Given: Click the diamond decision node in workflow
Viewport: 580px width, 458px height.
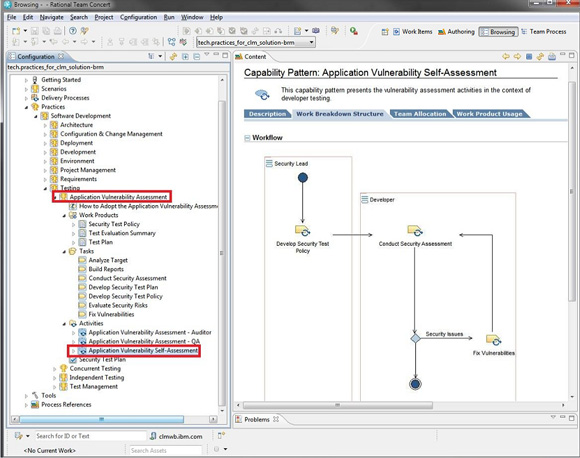Looking at the screenshot, I should [415, 338].
